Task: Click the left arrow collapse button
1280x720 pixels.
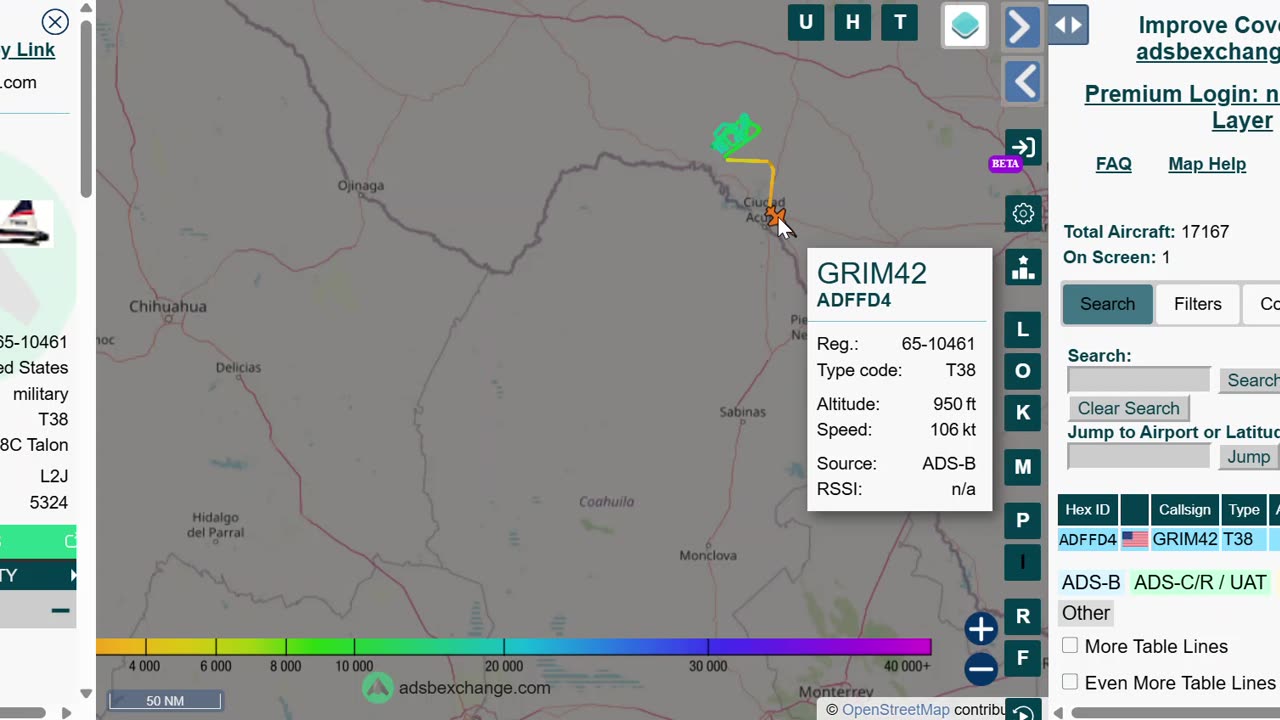Action: pyautogui.click(x=1022, y=82)
